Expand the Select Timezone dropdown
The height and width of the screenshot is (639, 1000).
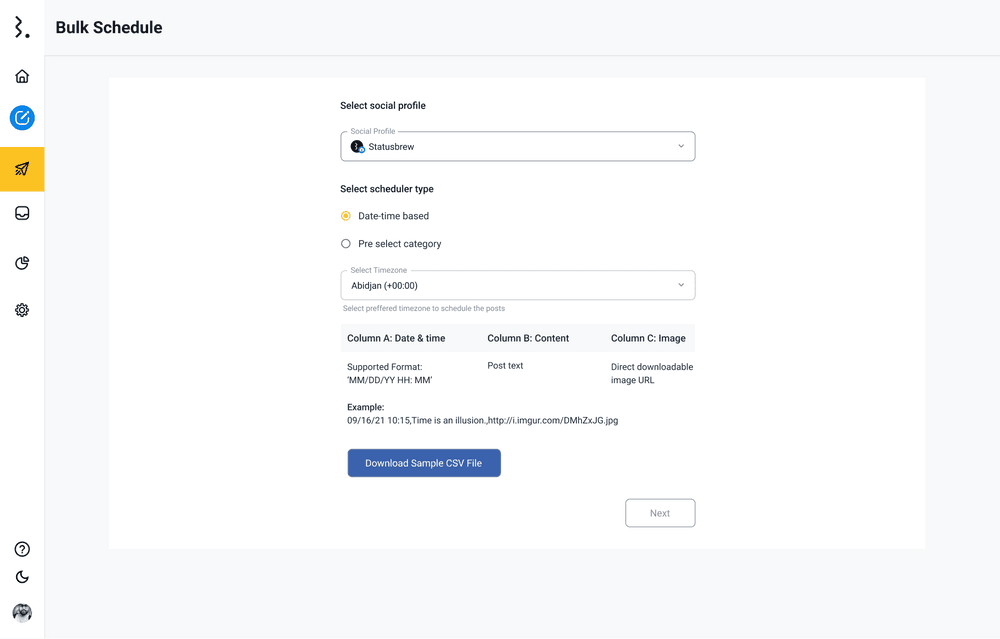click(517, 285)
